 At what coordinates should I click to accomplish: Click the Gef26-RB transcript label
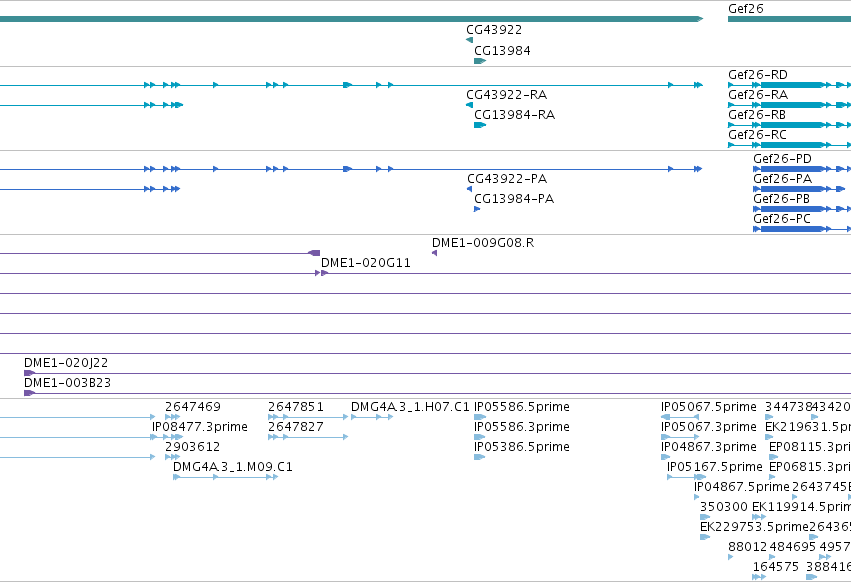point(757,115)
